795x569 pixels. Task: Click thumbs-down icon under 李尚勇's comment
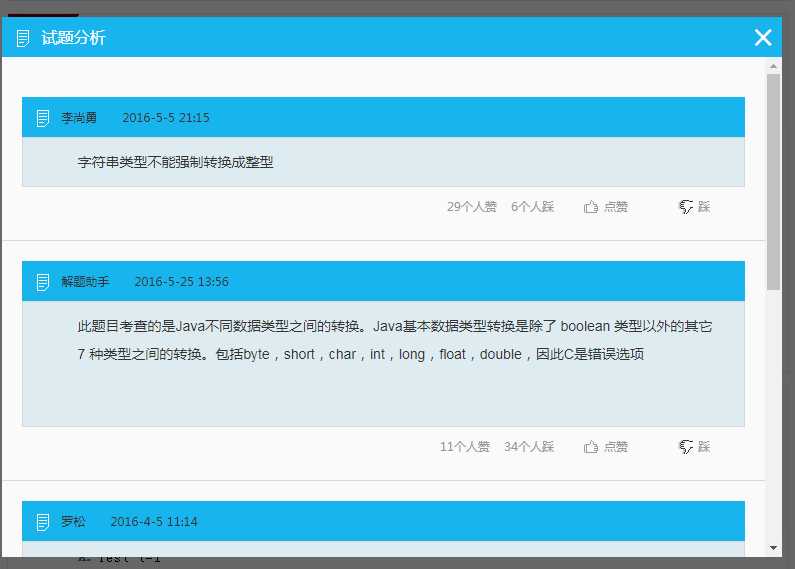(685, 207)
